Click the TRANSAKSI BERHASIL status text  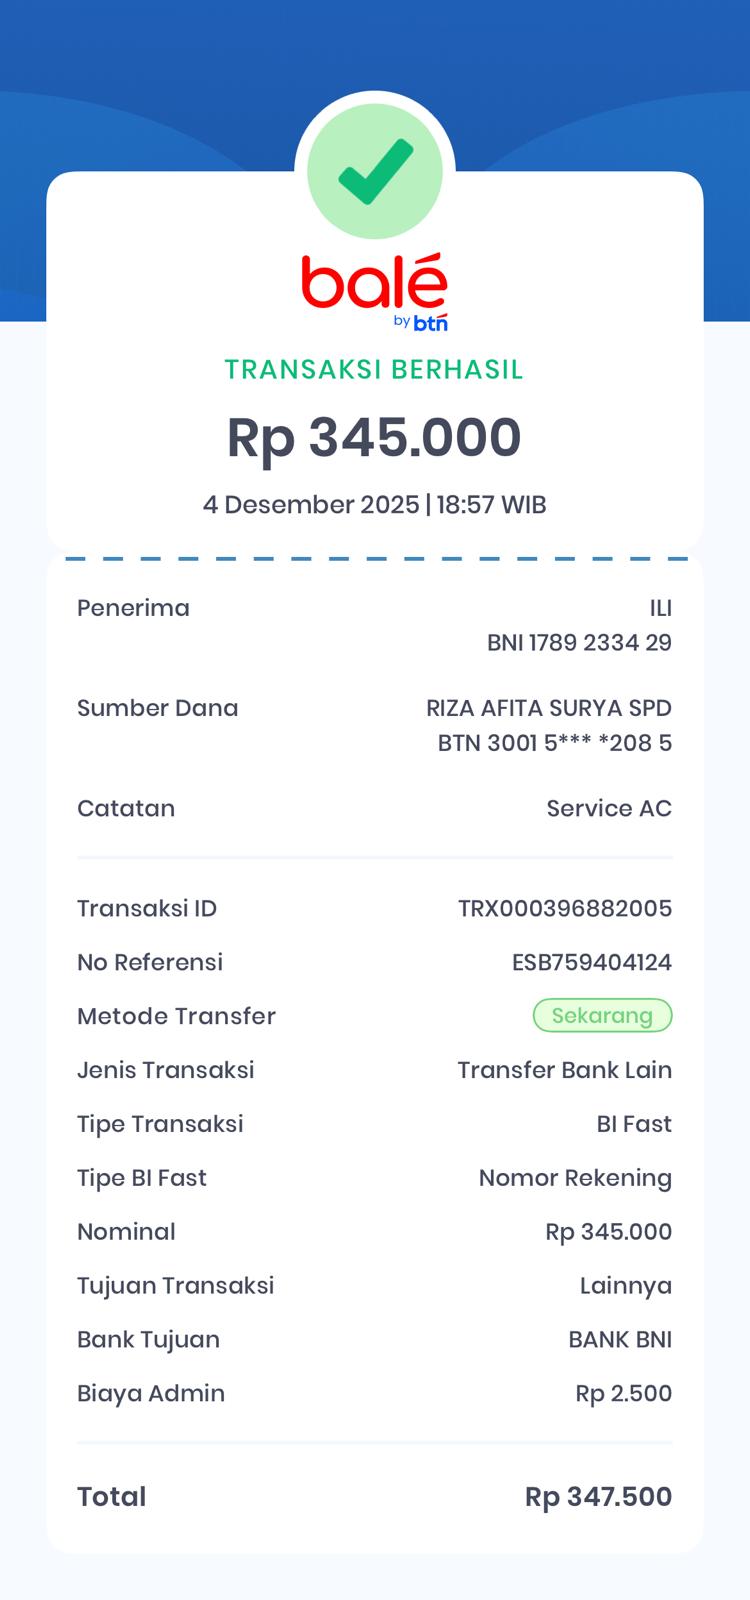(374, 370)
